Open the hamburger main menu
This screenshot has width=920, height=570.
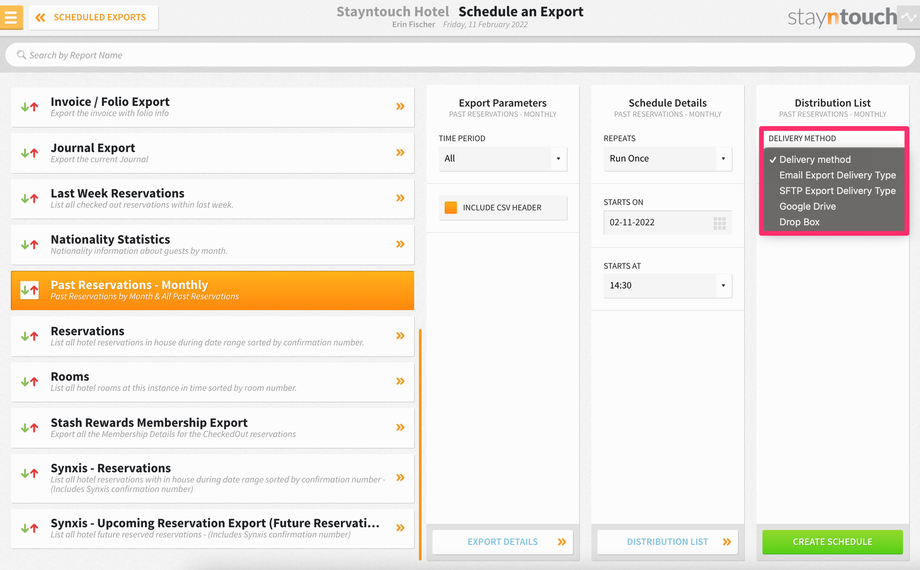tap(11, 17)
